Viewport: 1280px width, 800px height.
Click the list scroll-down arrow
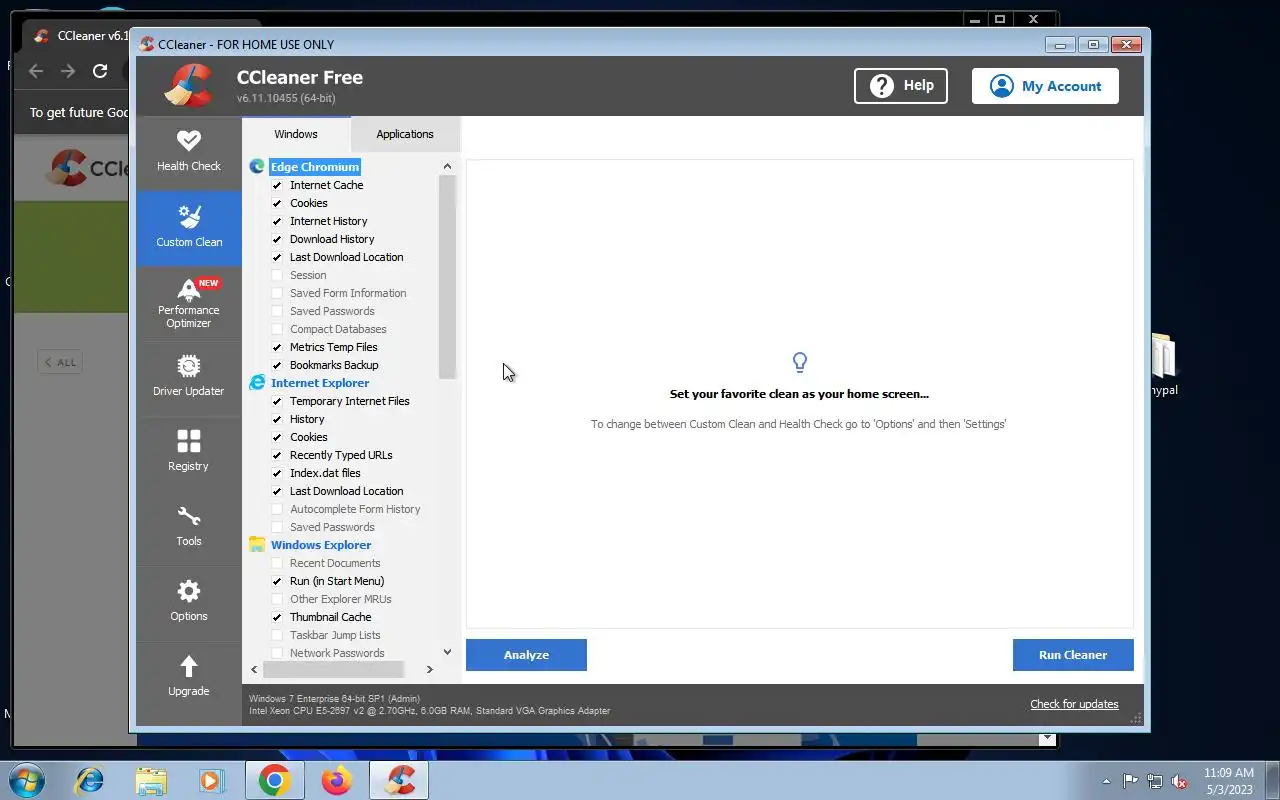tap(447, 652)
